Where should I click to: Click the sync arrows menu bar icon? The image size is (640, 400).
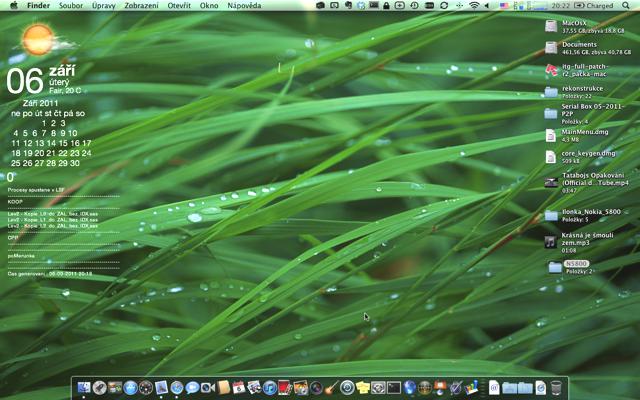click(x=444, y=5)
